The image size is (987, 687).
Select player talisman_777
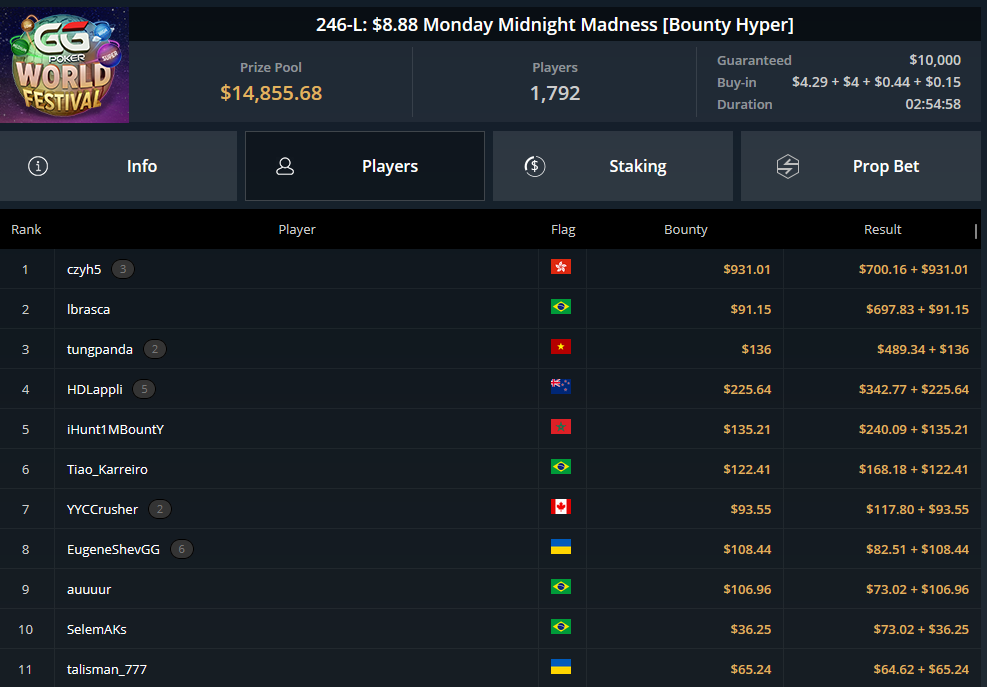point(106,669)
